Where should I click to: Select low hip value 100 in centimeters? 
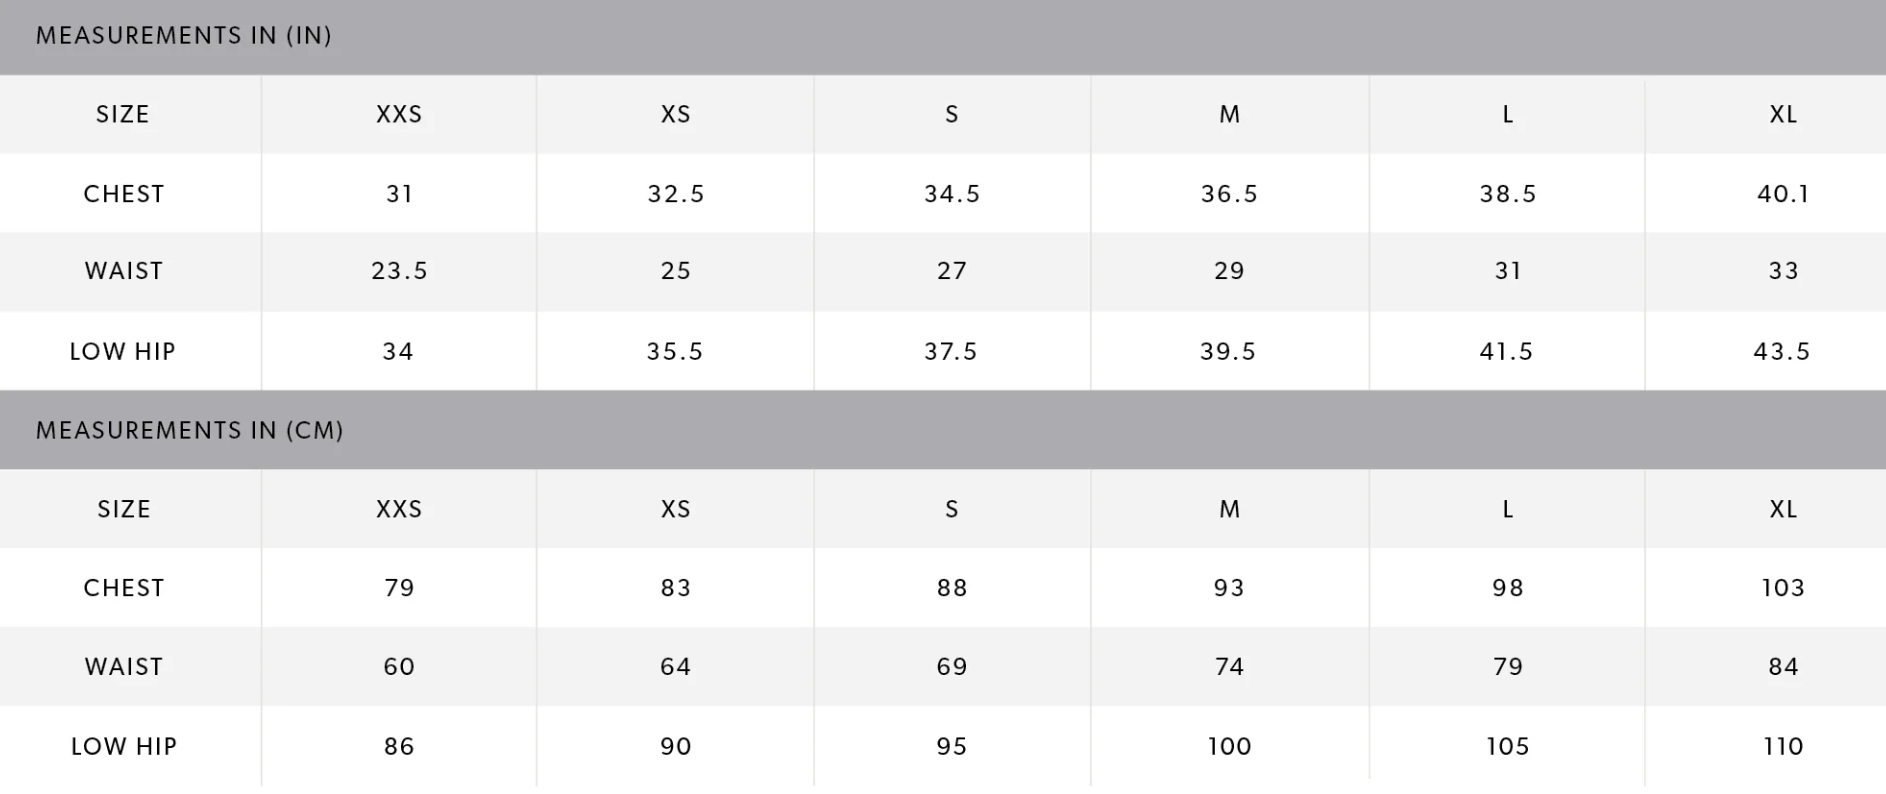(1229, 747)
